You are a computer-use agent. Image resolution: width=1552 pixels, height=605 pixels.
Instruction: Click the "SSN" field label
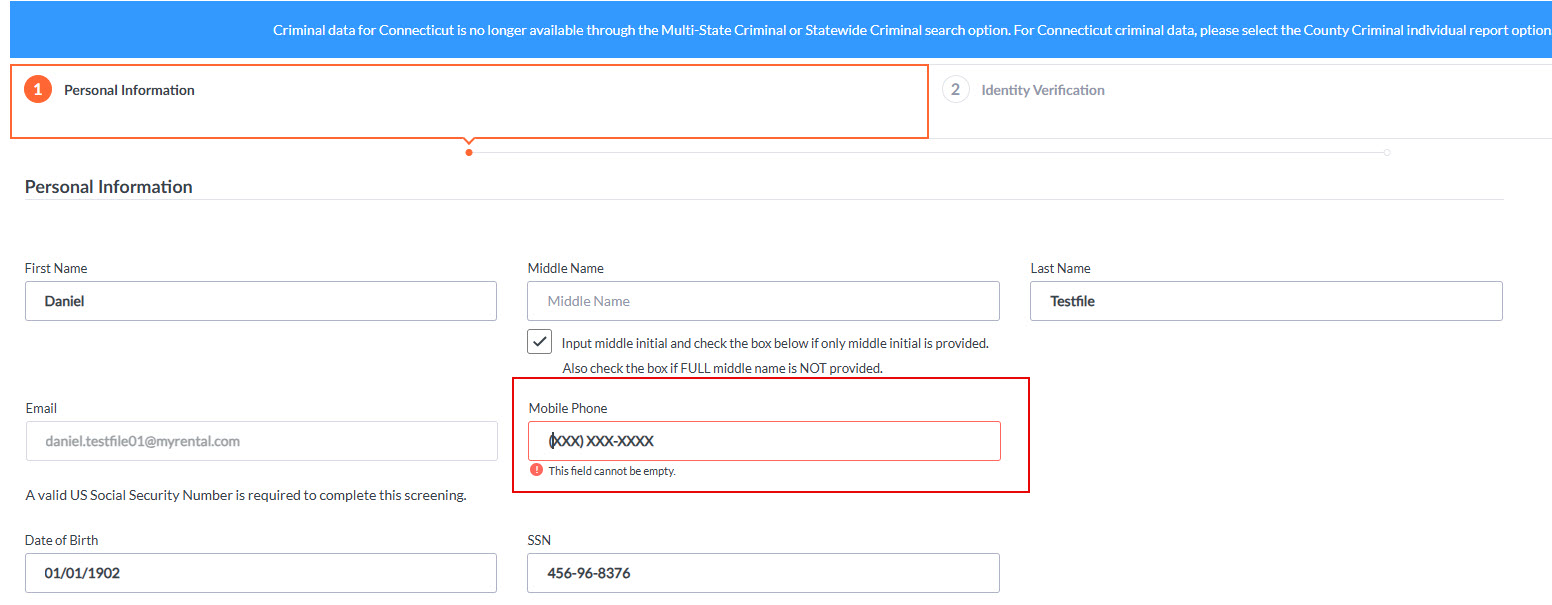539,540
